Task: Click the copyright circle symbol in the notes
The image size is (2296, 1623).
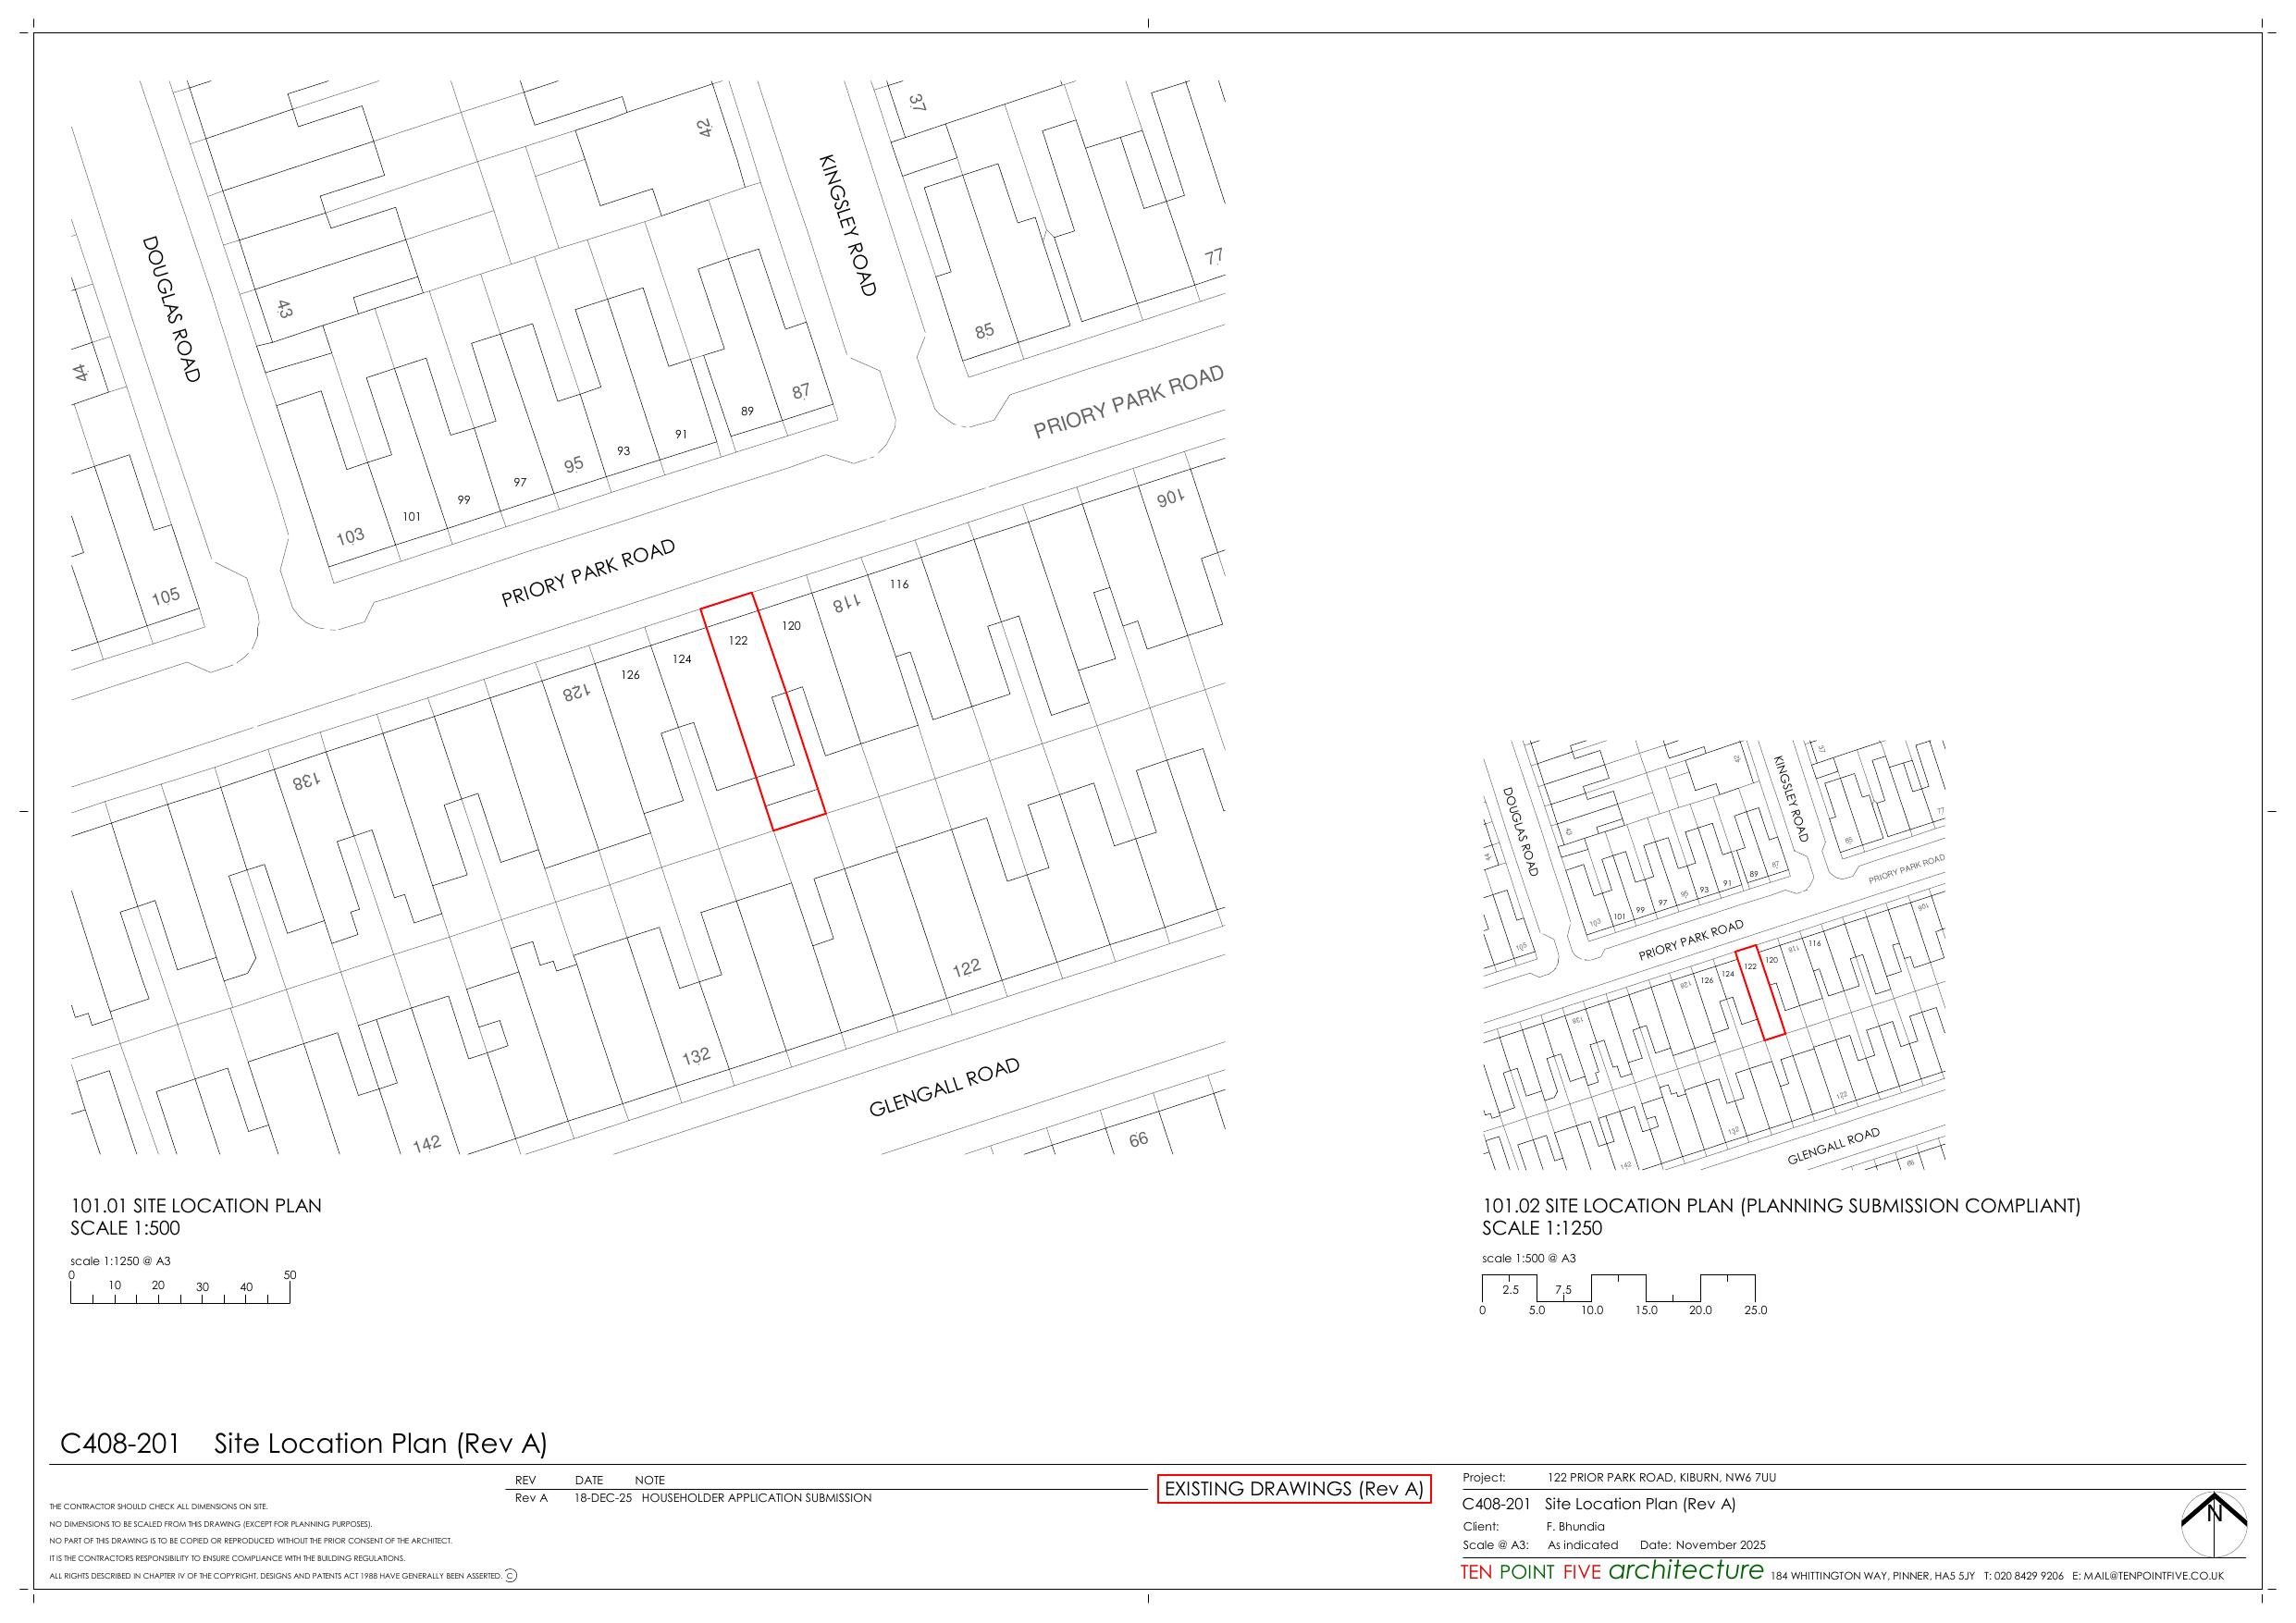Action: (x=511, y=1576)
